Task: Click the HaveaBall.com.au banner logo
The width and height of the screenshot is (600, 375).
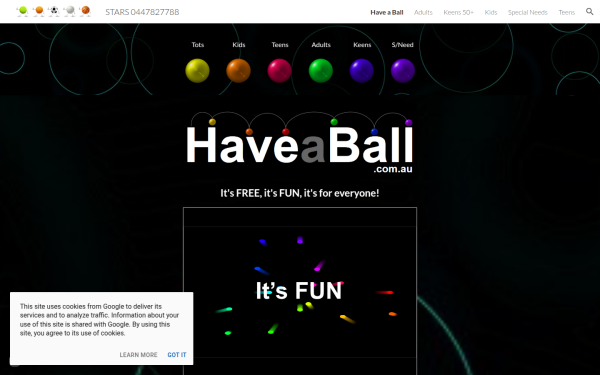Action: [x=300, y=142]
